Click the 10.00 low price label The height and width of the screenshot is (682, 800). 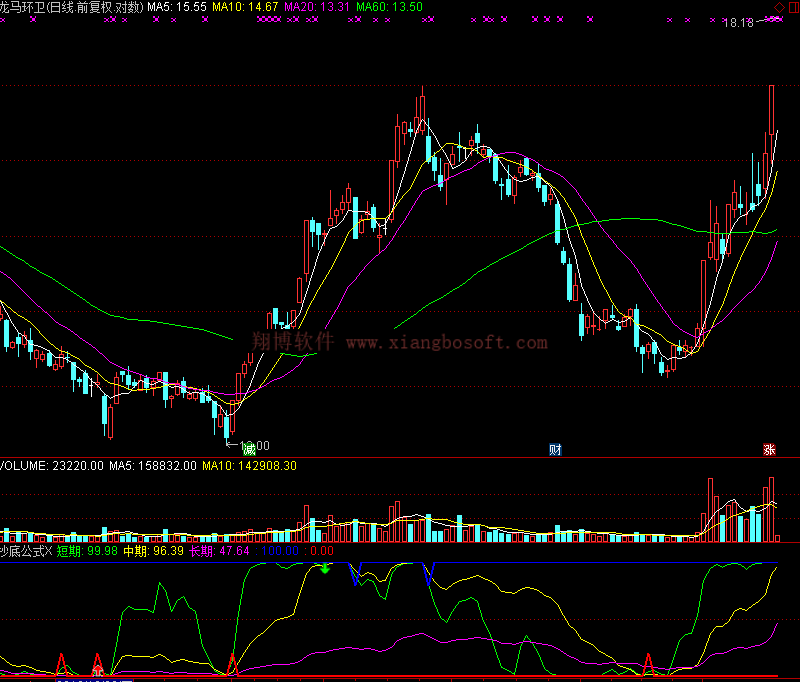pos(255,446)
